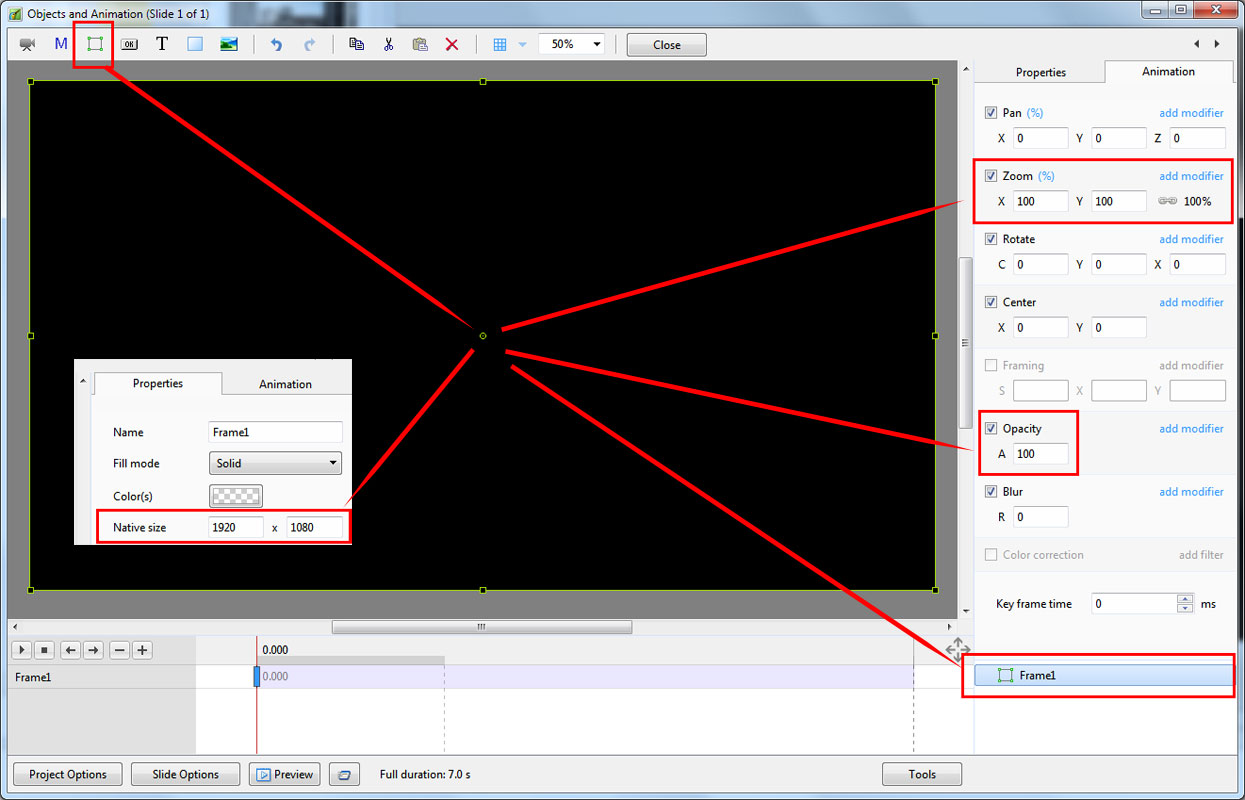The width and height of the screenshot is (1245, 800).
Task: Toggle the Zoom X/Y chain link icon
Action: point(1167,201)
